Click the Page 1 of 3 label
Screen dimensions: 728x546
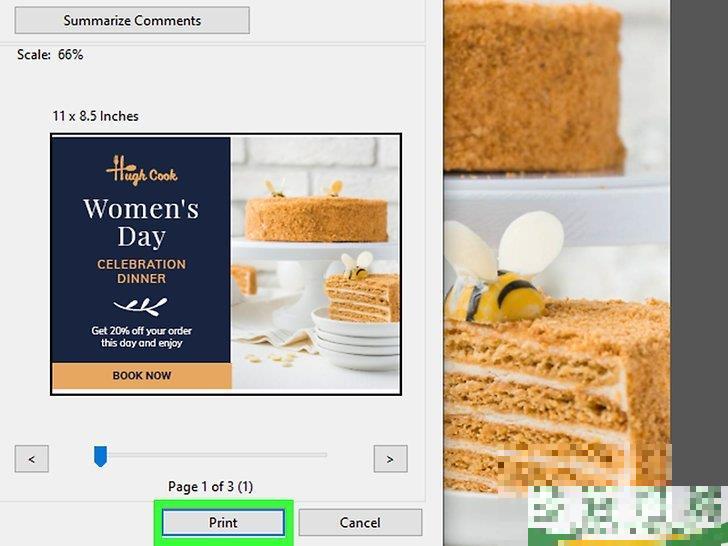click(210, 487)
